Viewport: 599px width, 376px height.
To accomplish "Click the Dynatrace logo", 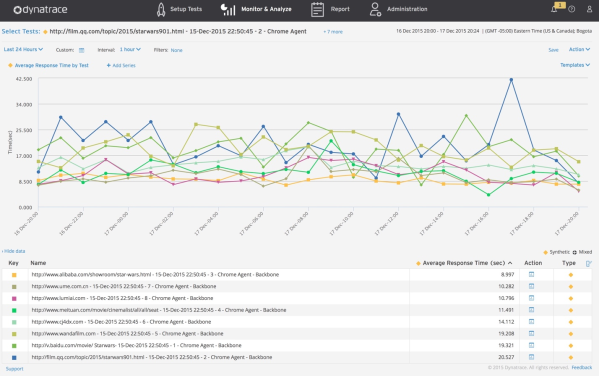I will click(40, 10).
